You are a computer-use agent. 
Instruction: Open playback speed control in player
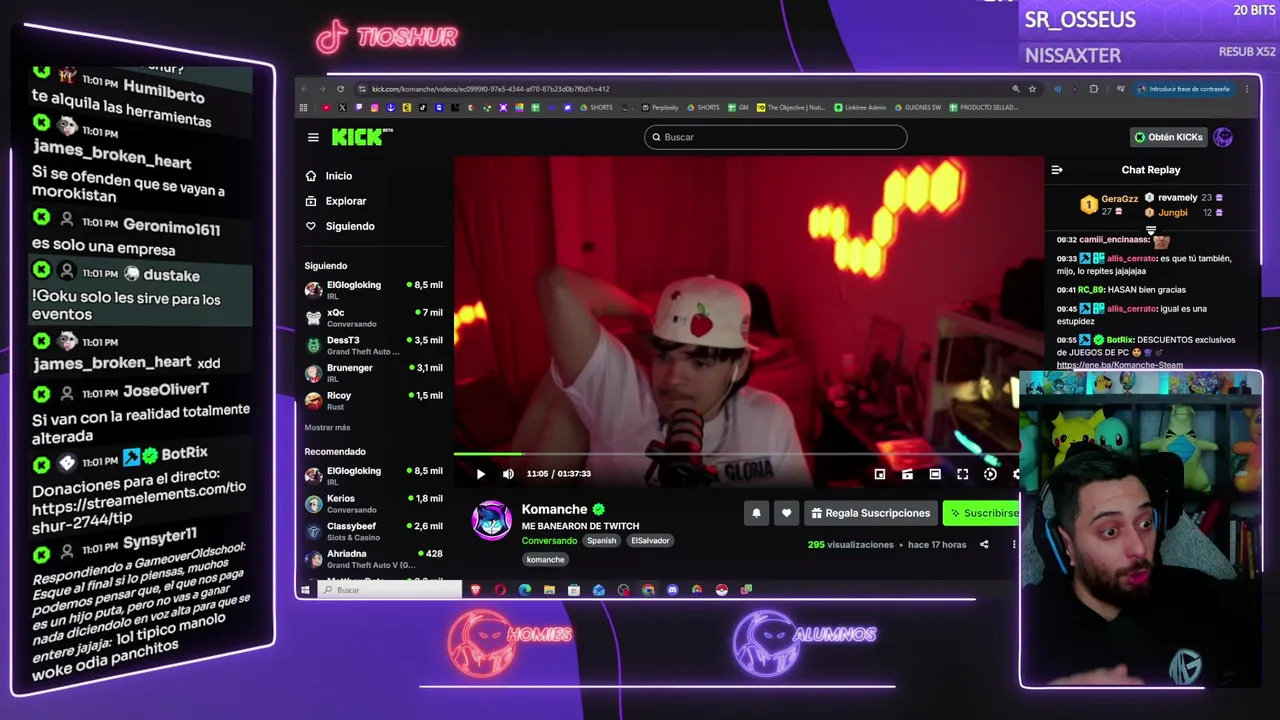pyautogui.click(x=990, y=474)
